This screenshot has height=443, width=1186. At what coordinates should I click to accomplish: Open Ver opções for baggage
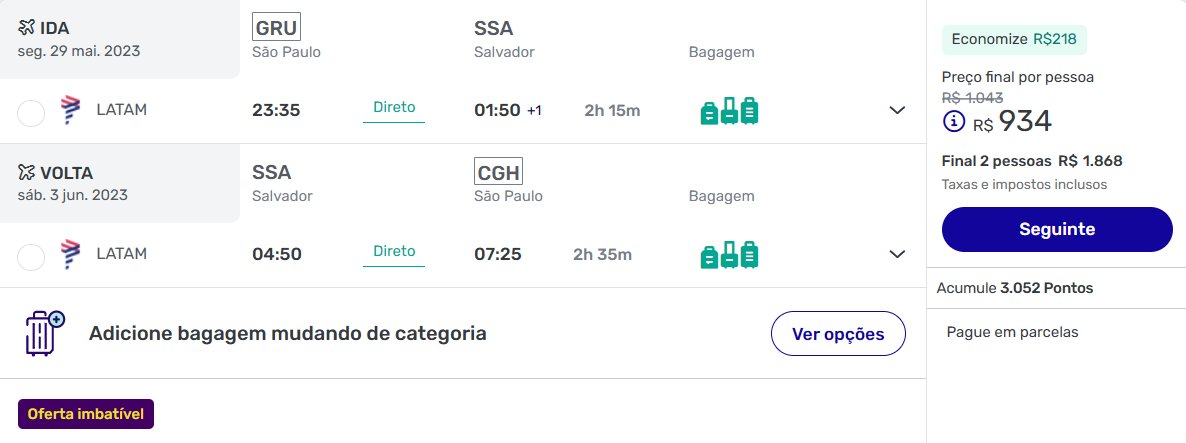[x=838, y=333]
